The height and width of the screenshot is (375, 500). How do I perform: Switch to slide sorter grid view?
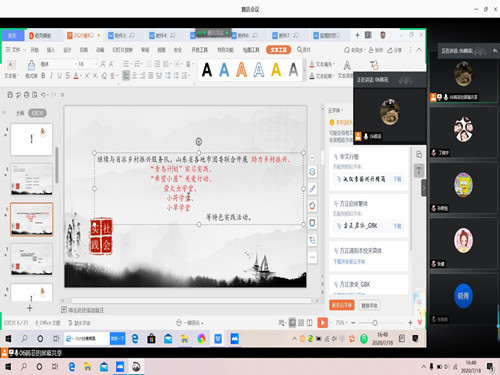point(301,323)
